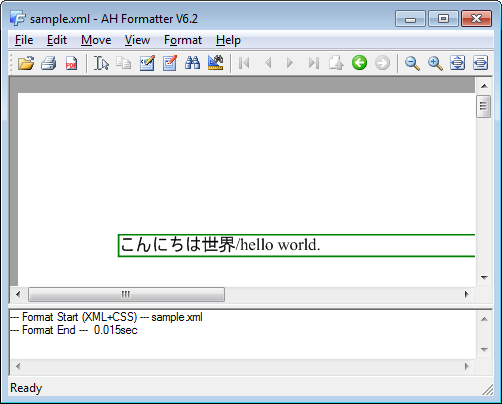The image size is (502, 404).
Task: Print the document using the printer icon
Action: coord(49,63)
